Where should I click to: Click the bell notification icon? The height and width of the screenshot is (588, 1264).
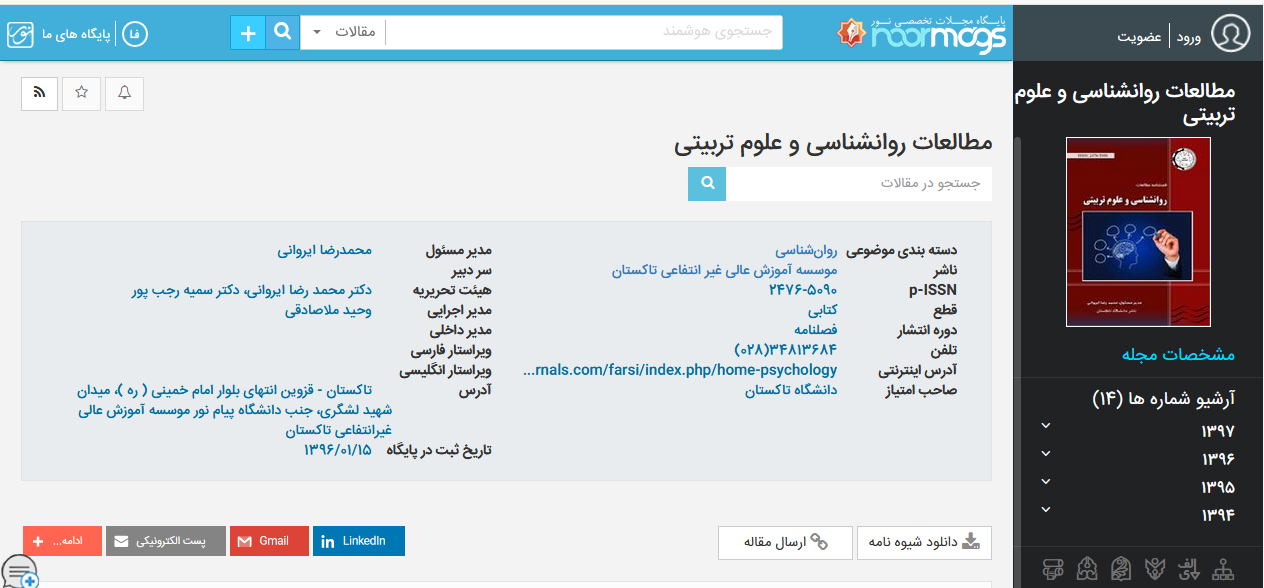(x=124, y=93)
